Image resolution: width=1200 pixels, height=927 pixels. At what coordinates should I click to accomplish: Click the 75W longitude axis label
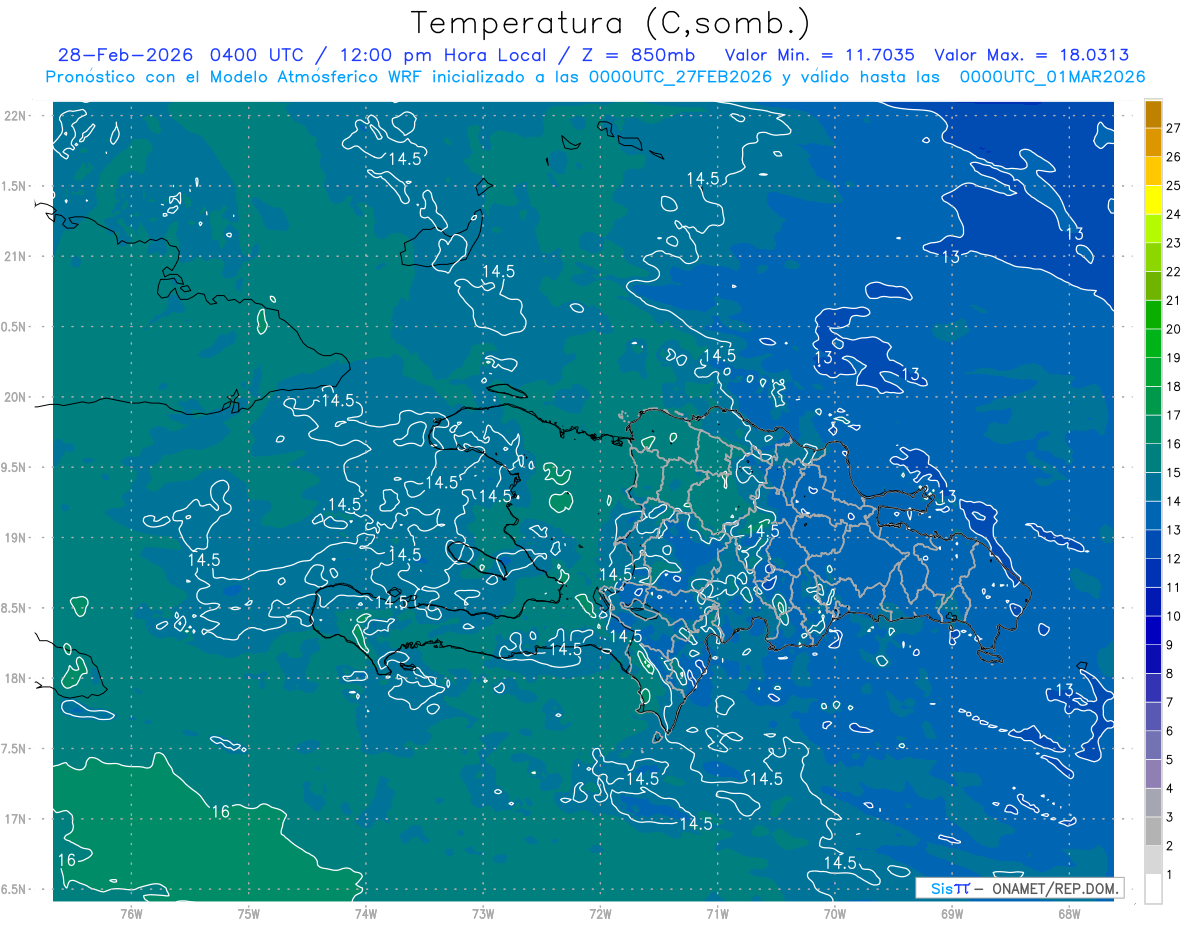click(x=249, y=913)
